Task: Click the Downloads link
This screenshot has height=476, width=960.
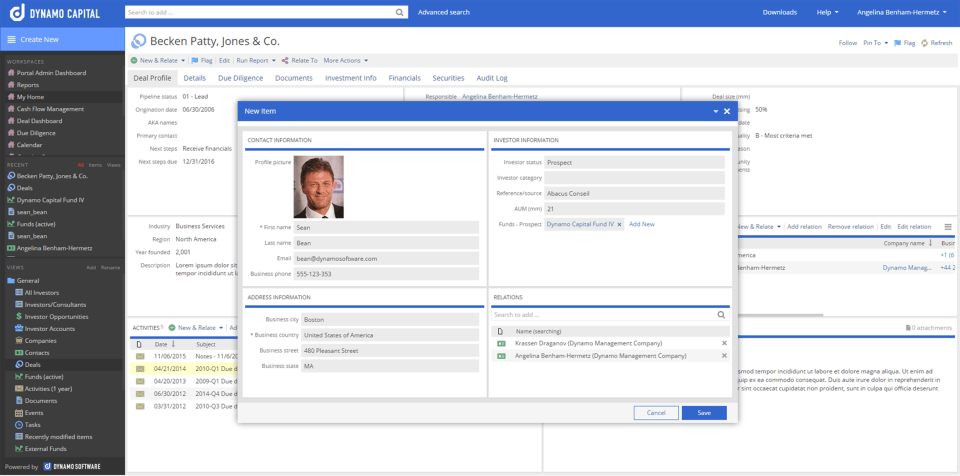Action: tap(779, 12)
